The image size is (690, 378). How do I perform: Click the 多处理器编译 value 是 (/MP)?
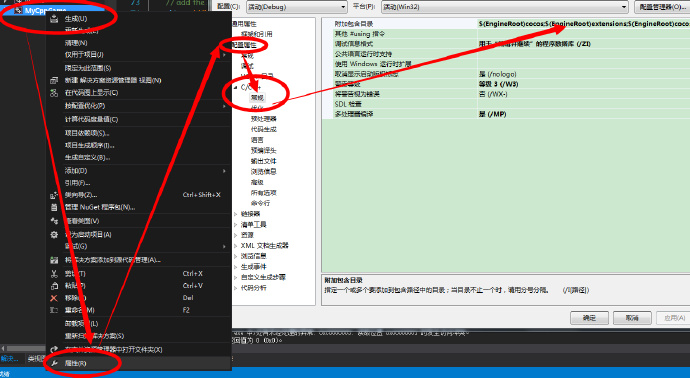[584, 114]
